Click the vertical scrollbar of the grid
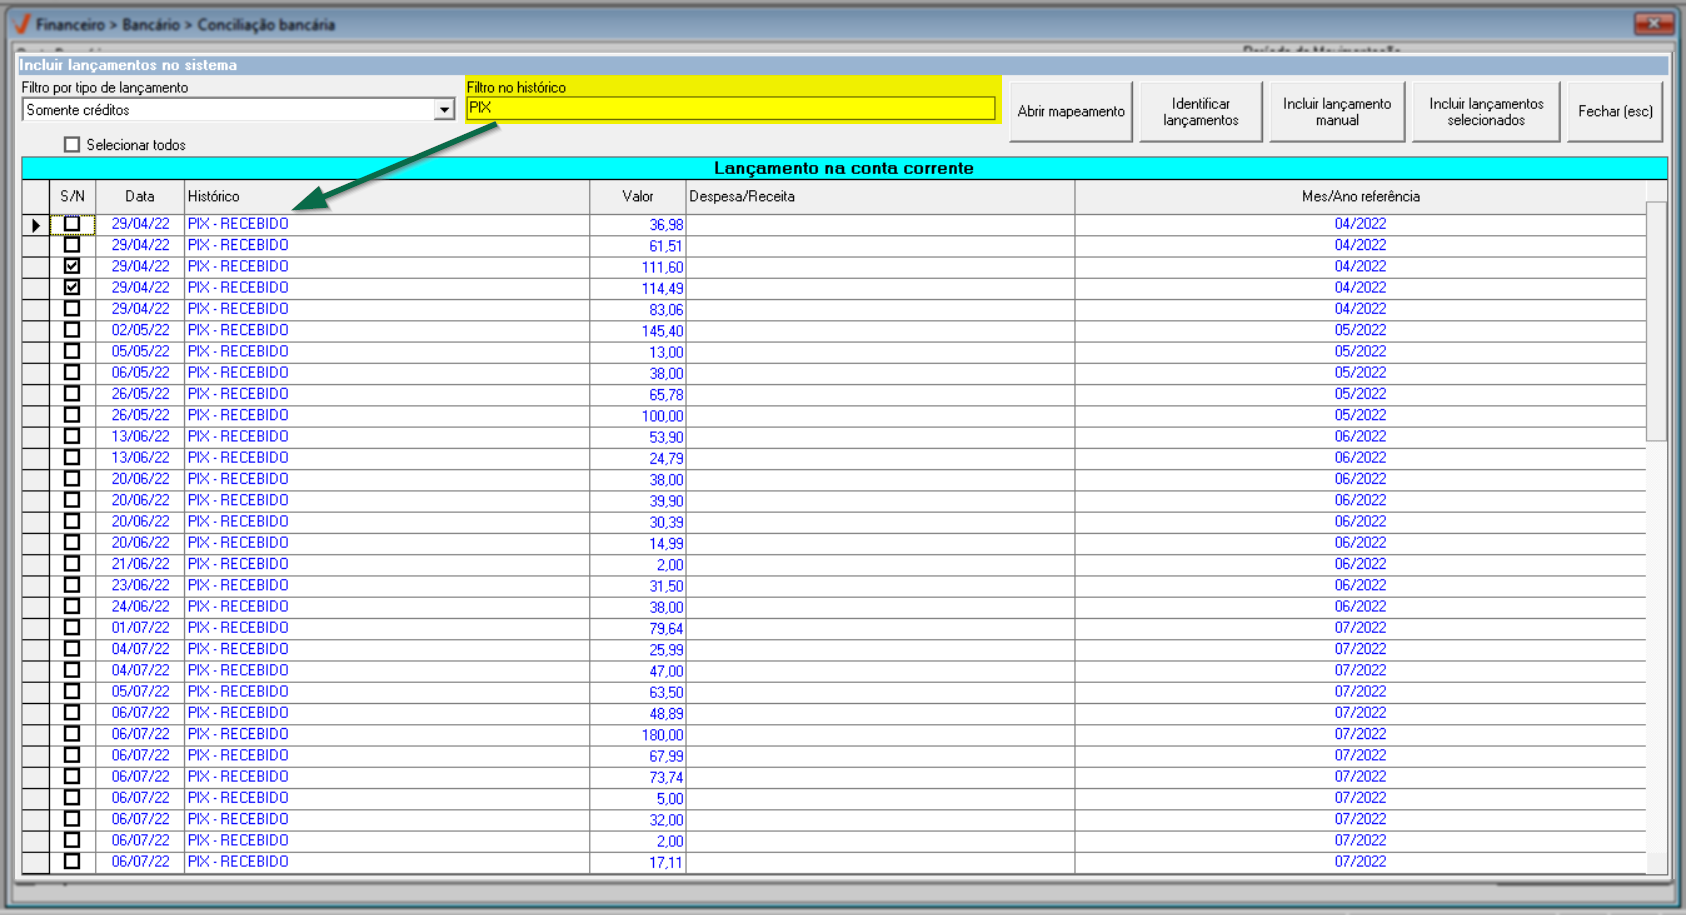1686x915 pixels. pyautogui.click(x=1656, y=320)
